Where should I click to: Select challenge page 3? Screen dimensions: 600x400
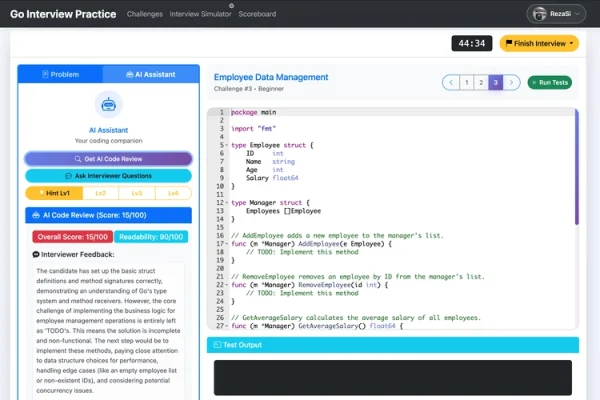click(x=496, y=82)
